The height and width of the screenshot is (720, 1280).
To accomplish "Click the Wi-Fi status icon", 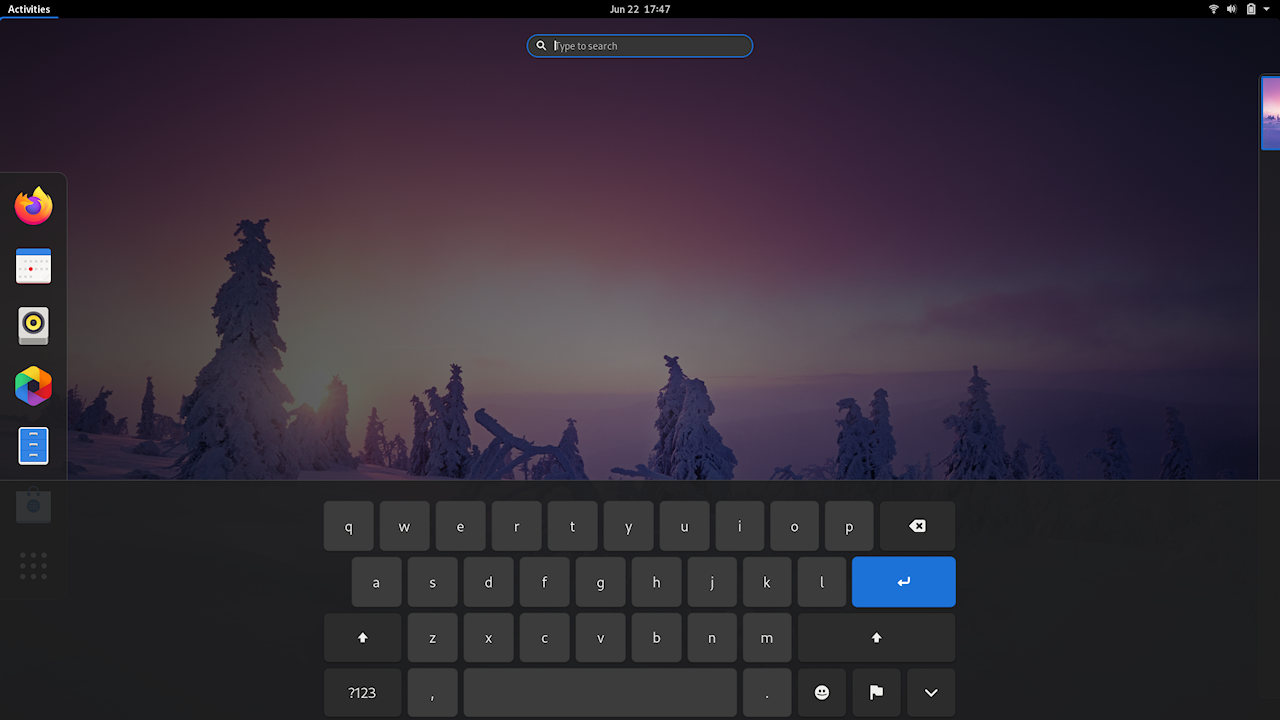I will coord(1214,9).
